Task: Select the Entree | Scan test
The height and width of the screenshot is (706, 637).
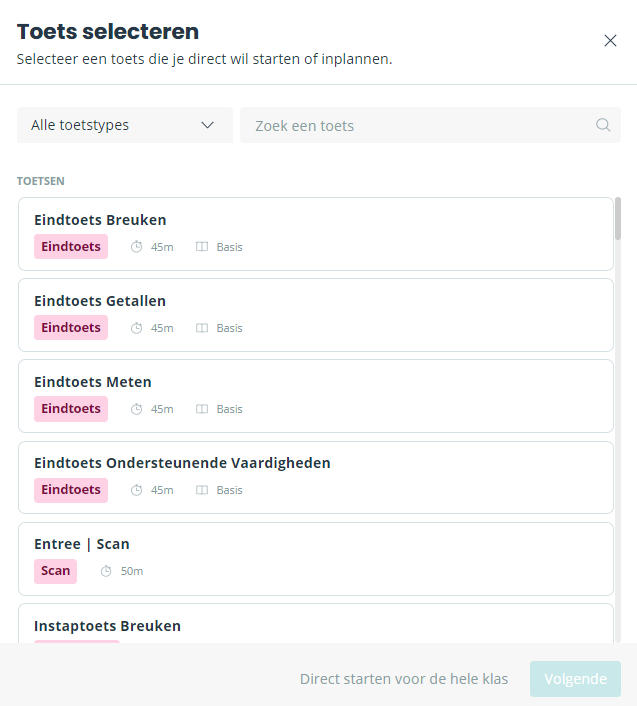Action: point(316,559)
